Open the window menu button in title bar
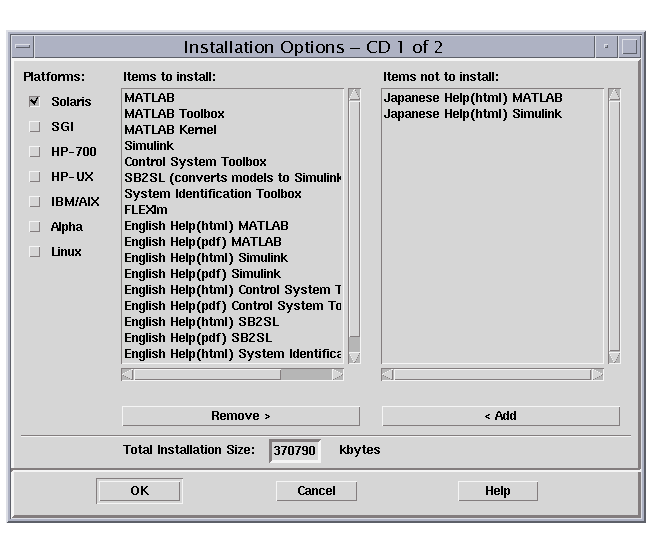Image resolution: width=664 pixels, height=542 pixels. click(x=23, y=47)
